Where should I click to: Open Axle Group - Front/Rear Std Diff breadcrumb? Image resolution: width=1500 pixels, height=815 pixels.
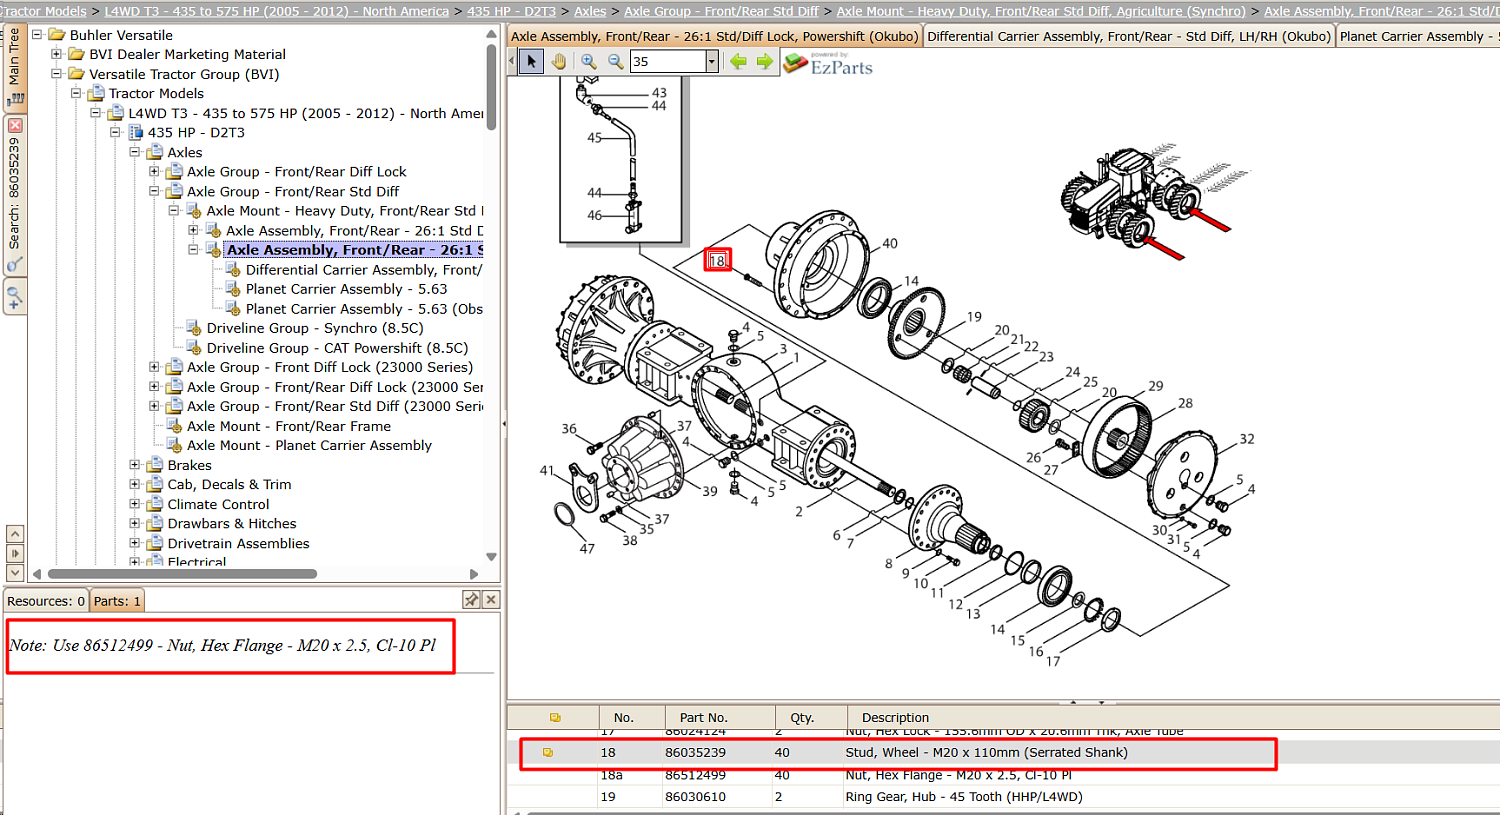click(721, 11)
